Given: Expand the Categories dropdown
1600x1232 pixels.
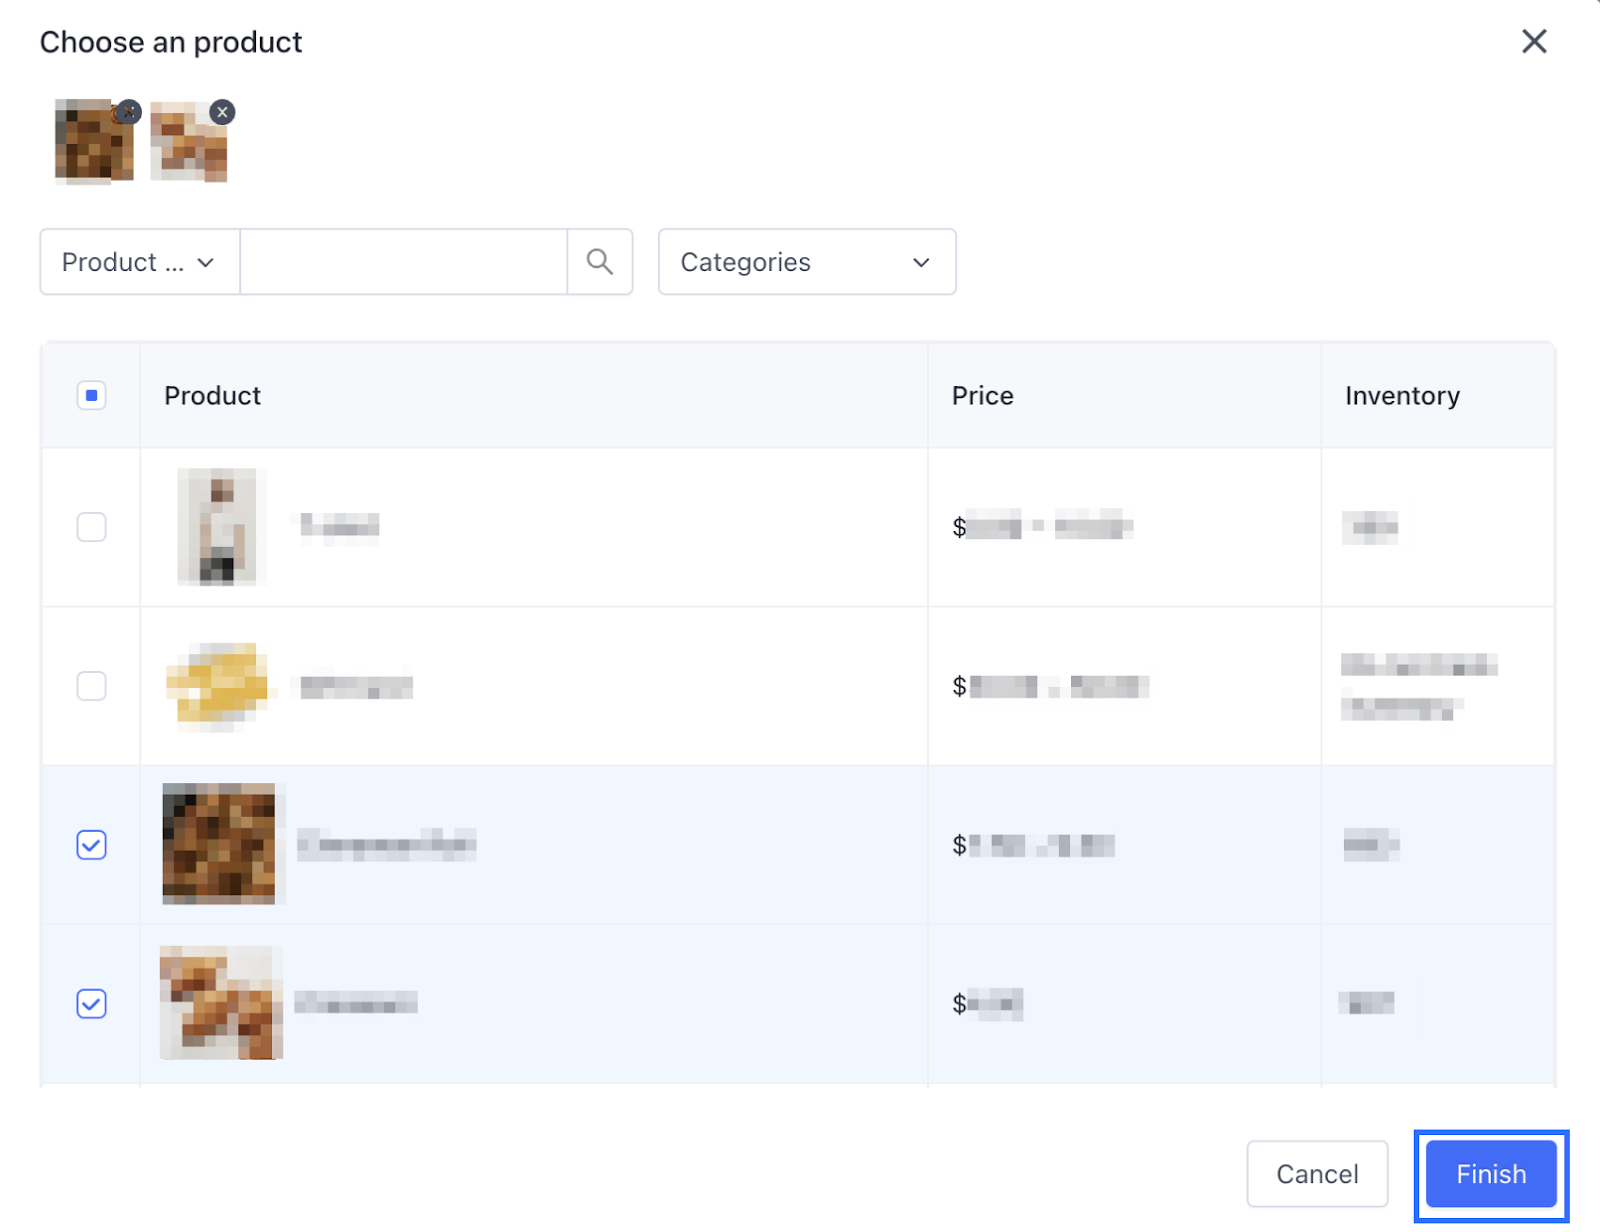Looking at the screenshot, I should click(x=806, y=262).
